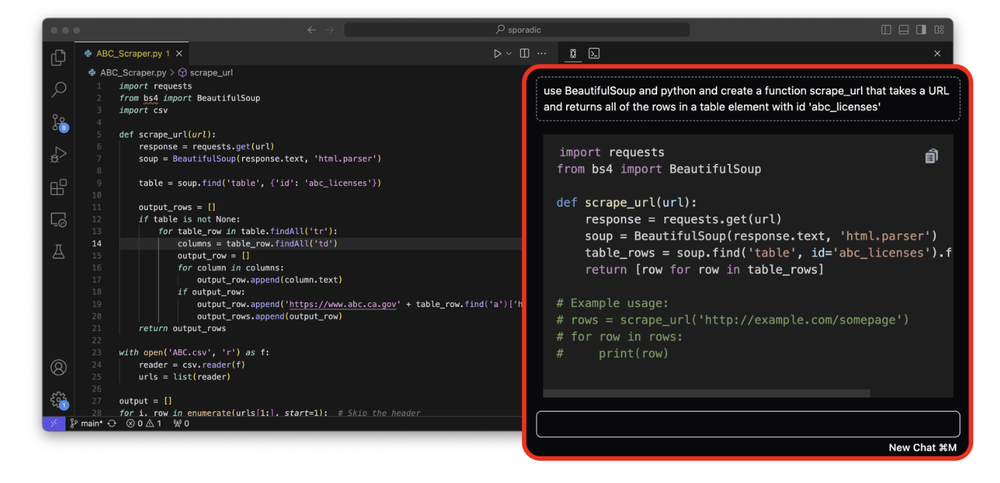The width and height of the screenshot is (1000, 483).
Task: Click 'def scrape_url(url):' in the editor
Action: (168, 135)
